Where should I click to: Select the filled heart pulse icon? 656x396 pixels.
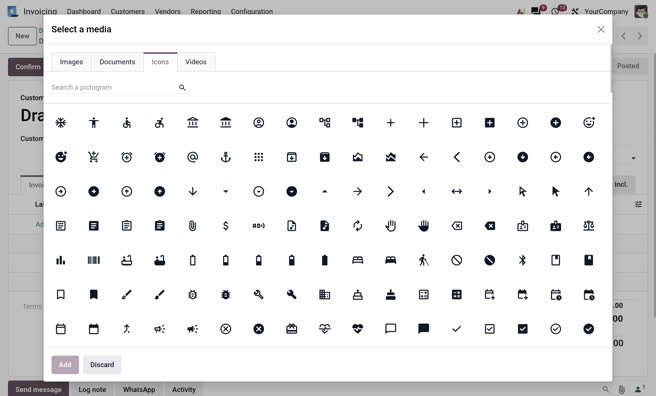pos(357,329)
